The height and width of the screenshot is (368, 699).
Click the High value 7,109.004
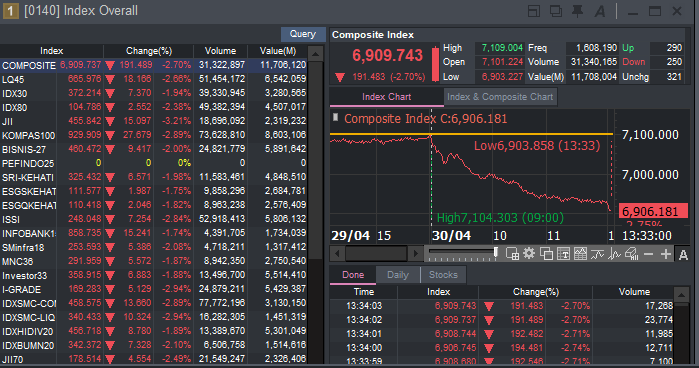click(x=502, y=48)
